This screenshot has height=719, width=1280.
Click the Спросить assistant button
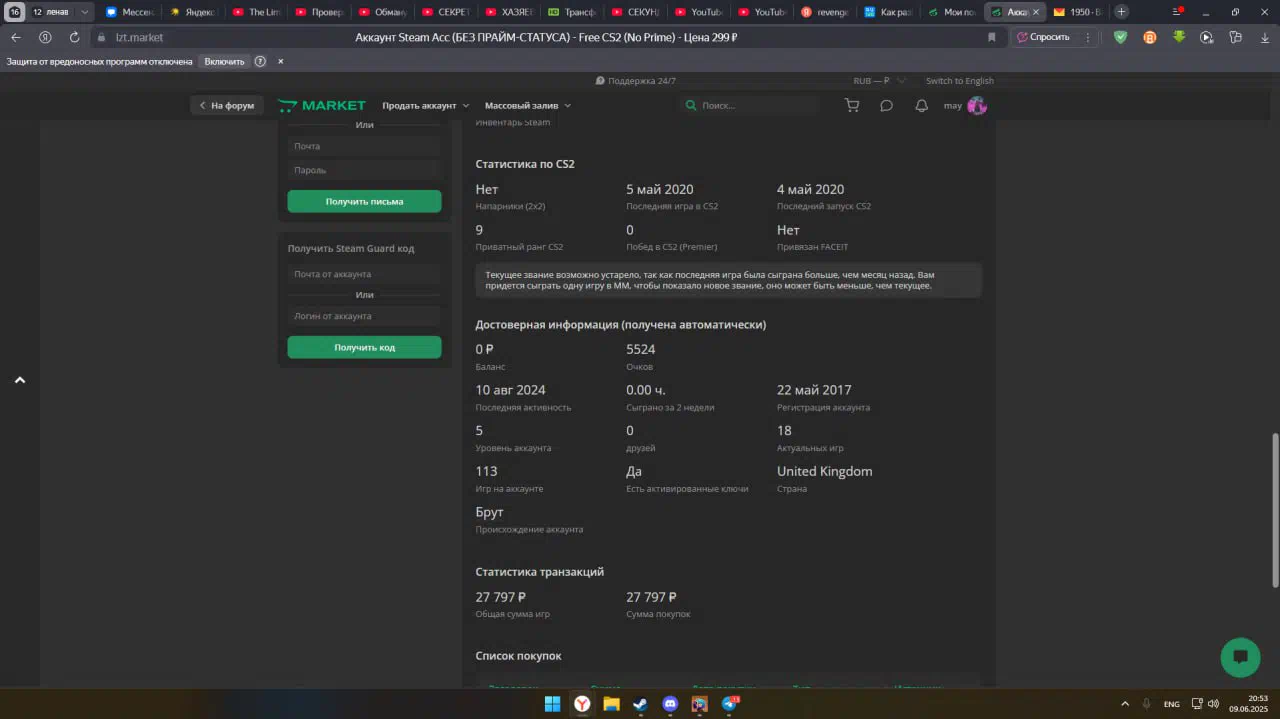coord(1043,37)
